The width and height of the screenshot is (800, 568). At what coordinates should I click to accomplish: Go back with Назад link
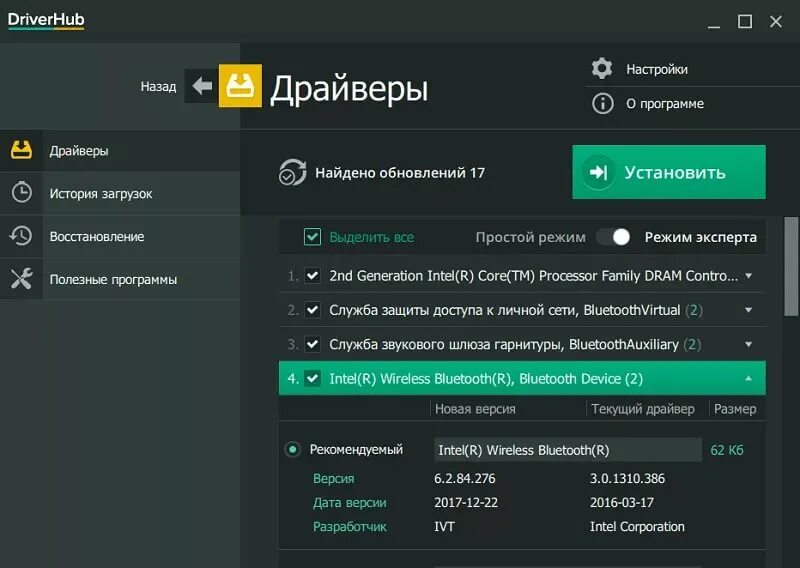(158, 86)
